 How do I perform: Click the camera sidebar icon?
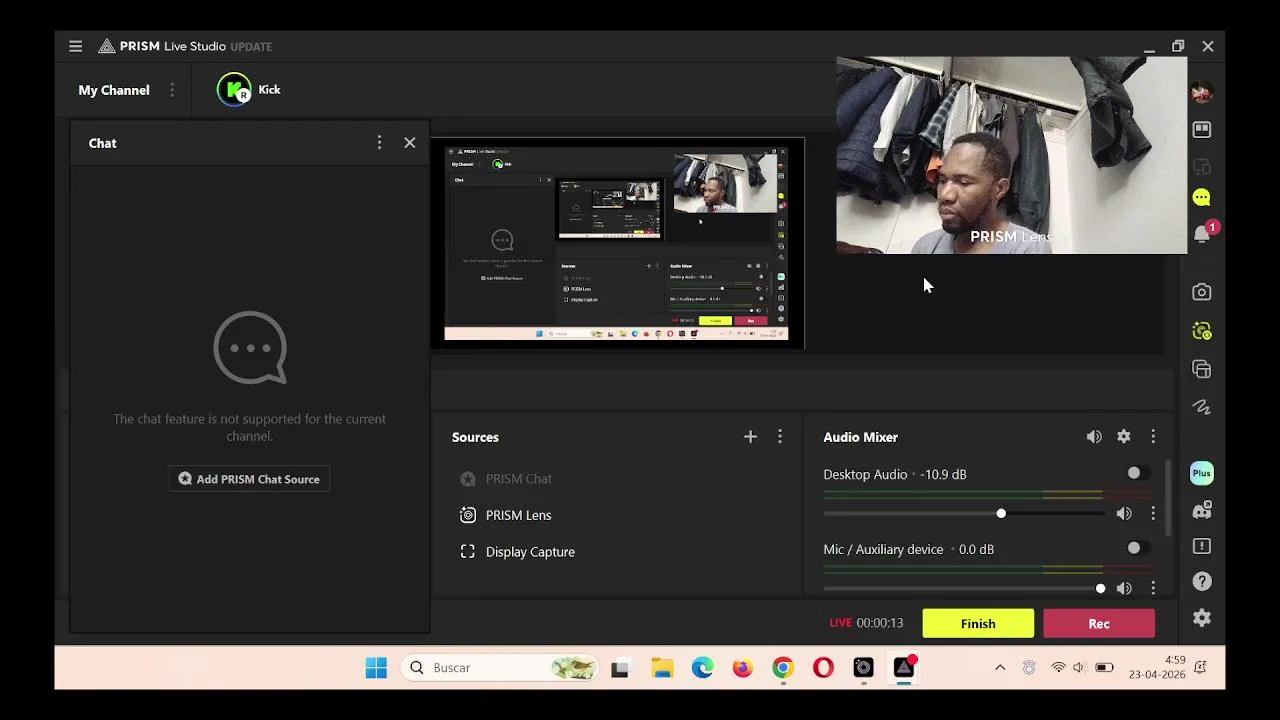point(1202,292)
